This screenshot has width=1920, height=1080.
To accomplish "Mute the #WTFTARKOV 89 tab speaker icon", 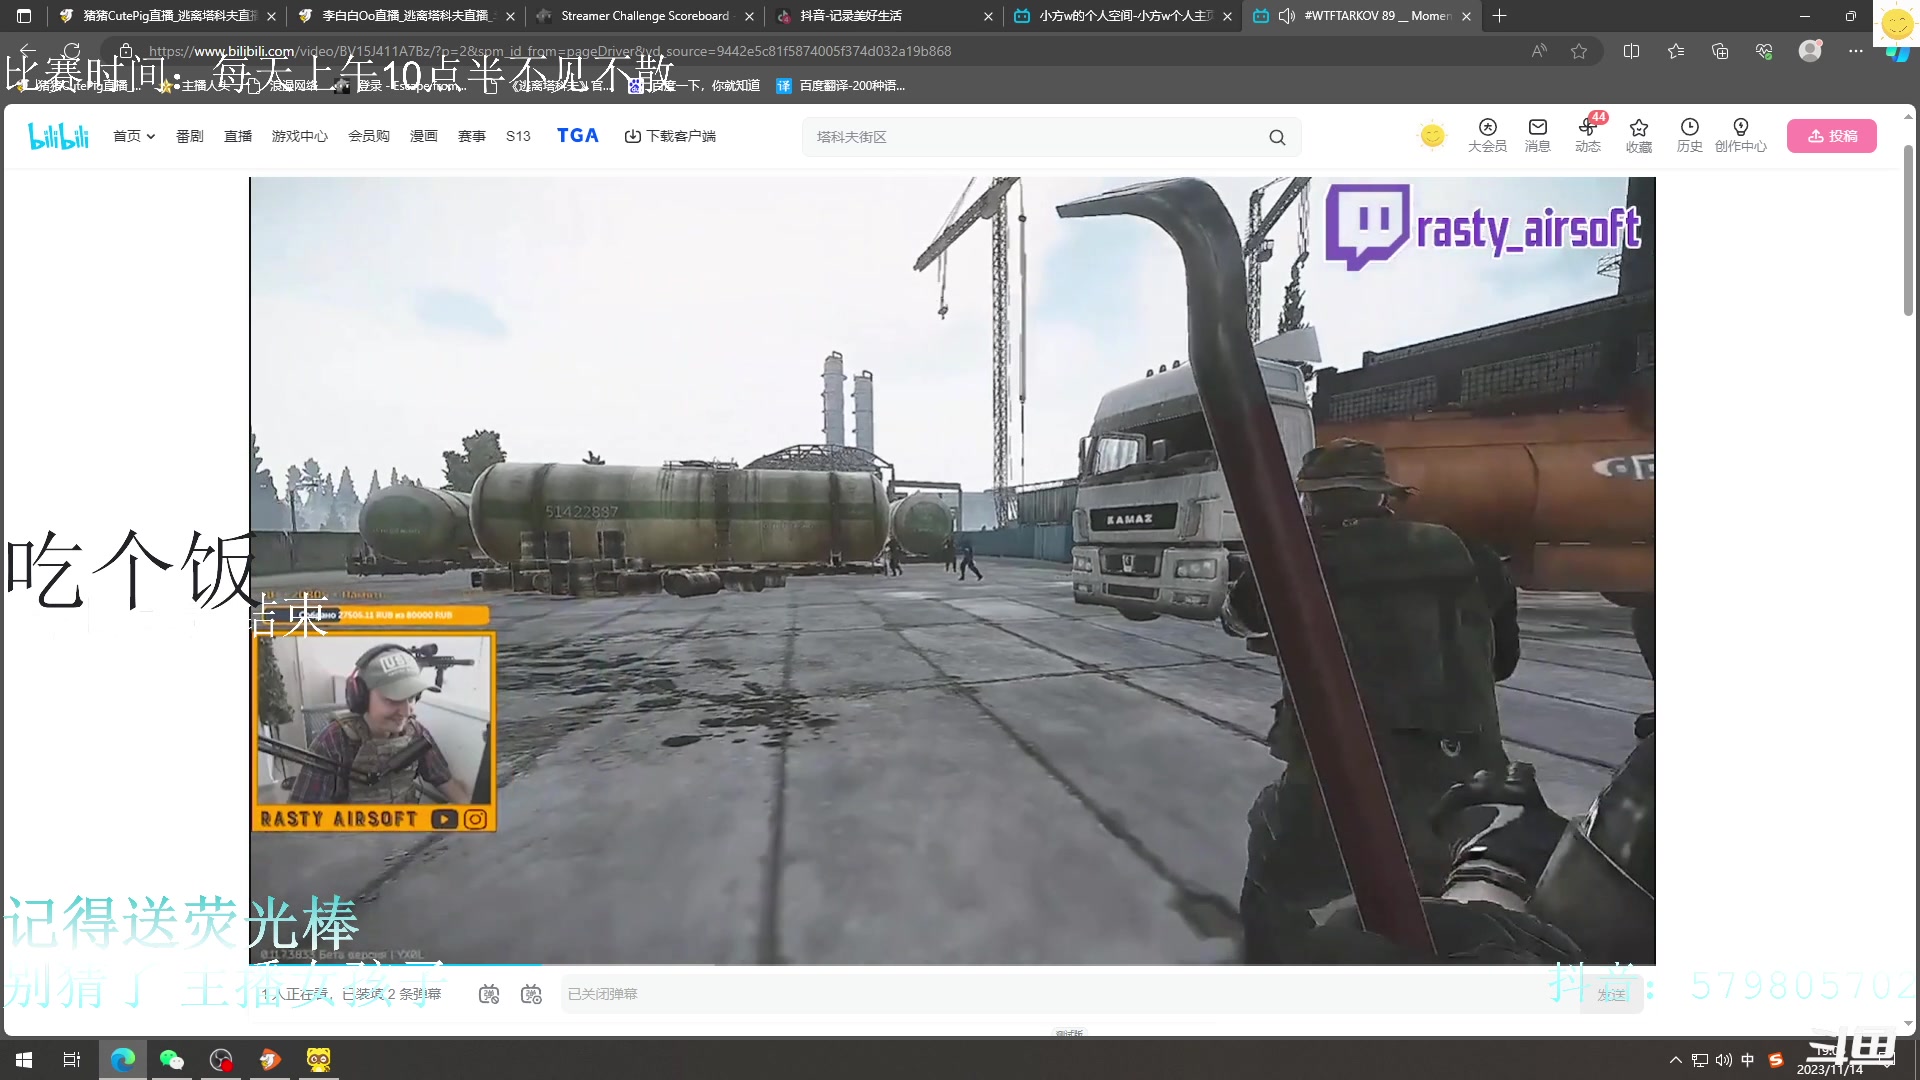I will coord(1287,16).
